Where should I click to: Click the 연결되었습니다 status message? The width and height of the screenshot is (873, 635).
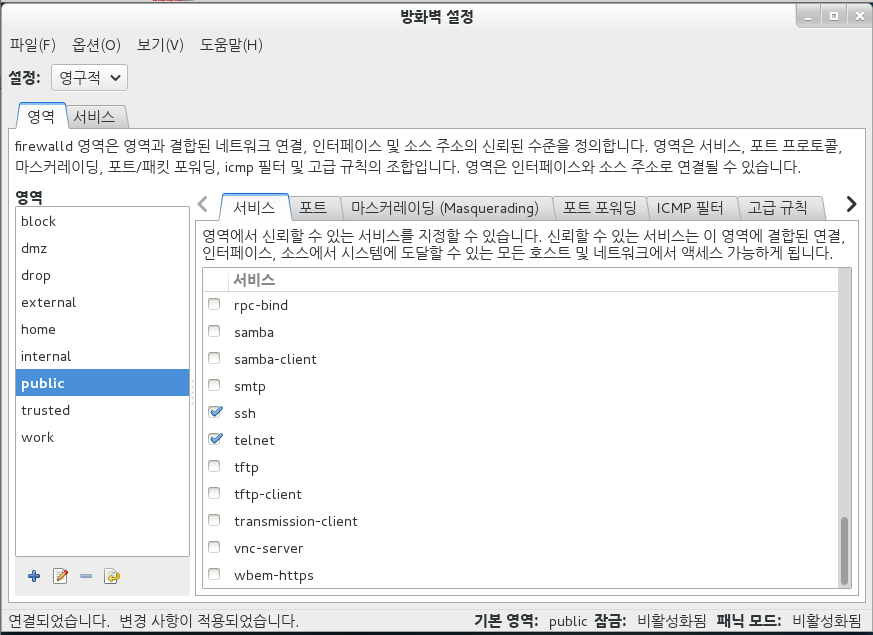tap(58, 621)
